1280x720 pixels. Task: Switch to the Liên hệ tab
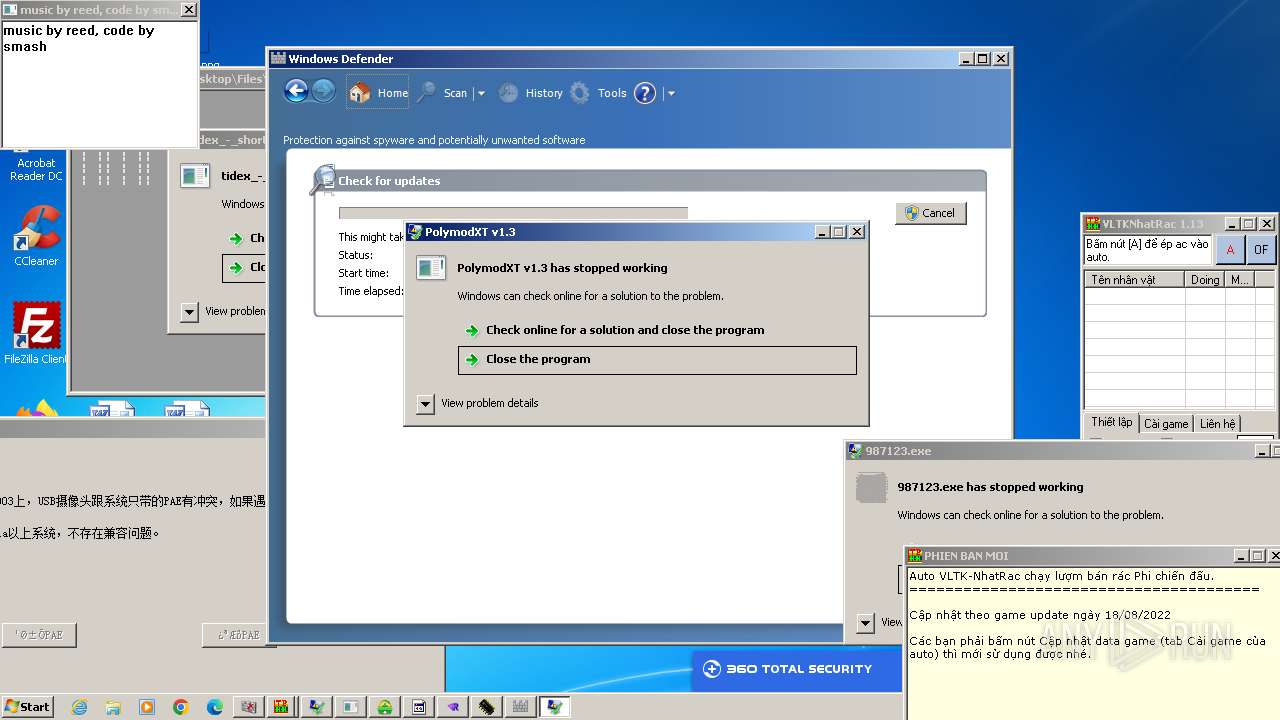(x=1217, y=424)
